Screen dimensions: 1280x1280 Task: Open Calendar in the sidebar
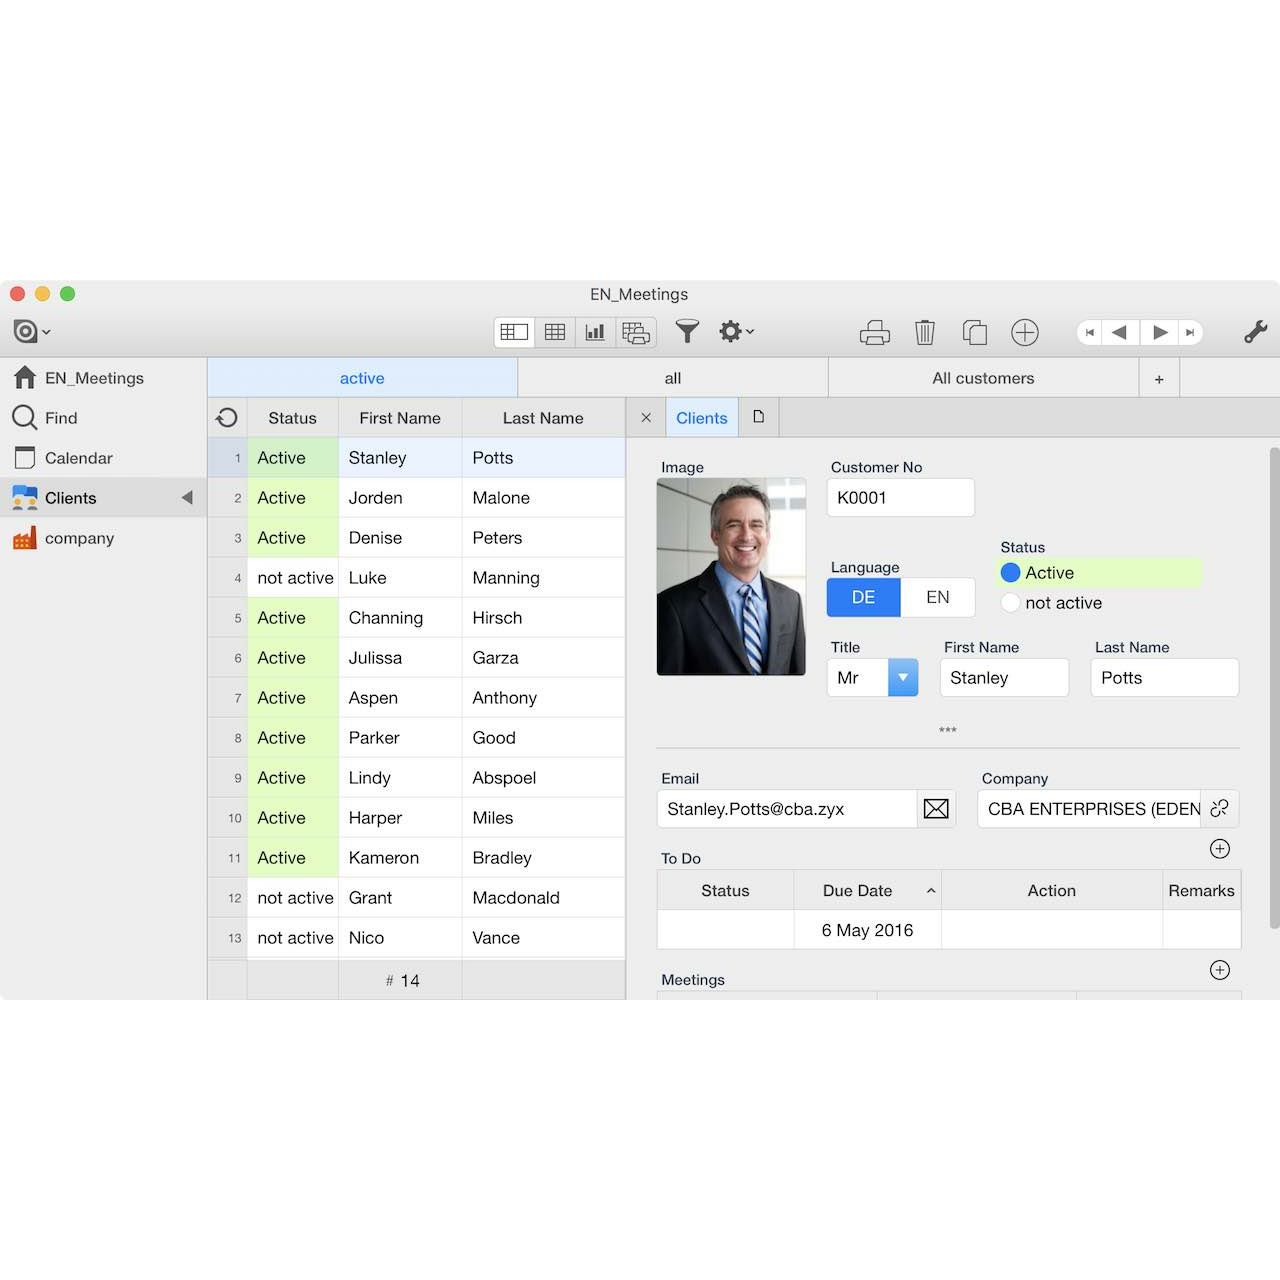tap(78, 458)
